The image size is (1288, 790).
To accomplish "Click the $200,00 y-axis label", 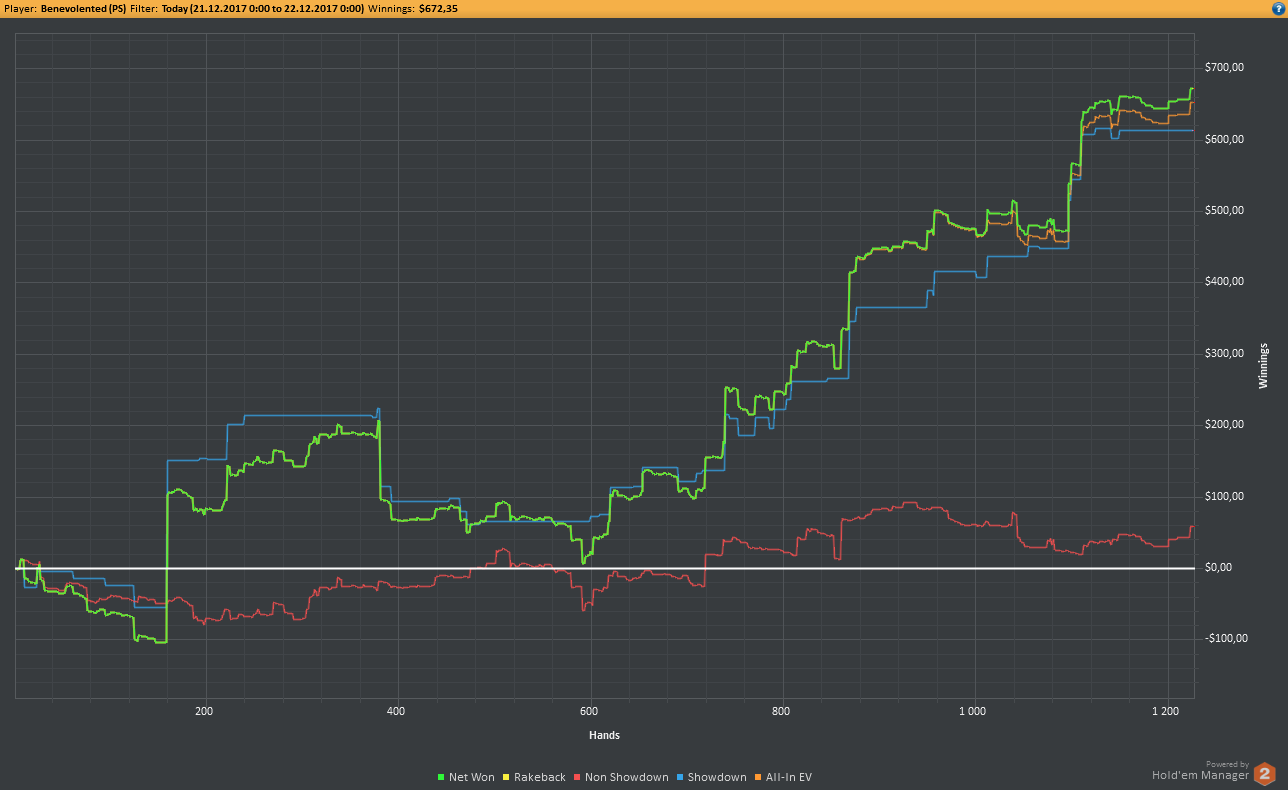I will (x=1224, y=425).
